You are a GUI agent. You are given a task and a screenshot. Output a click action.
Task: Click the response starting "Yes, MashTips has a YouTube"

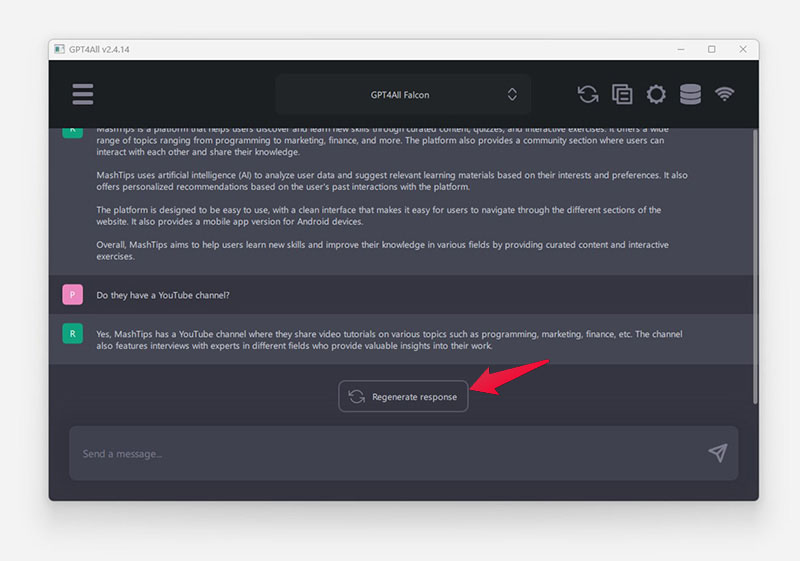[389, 340]
